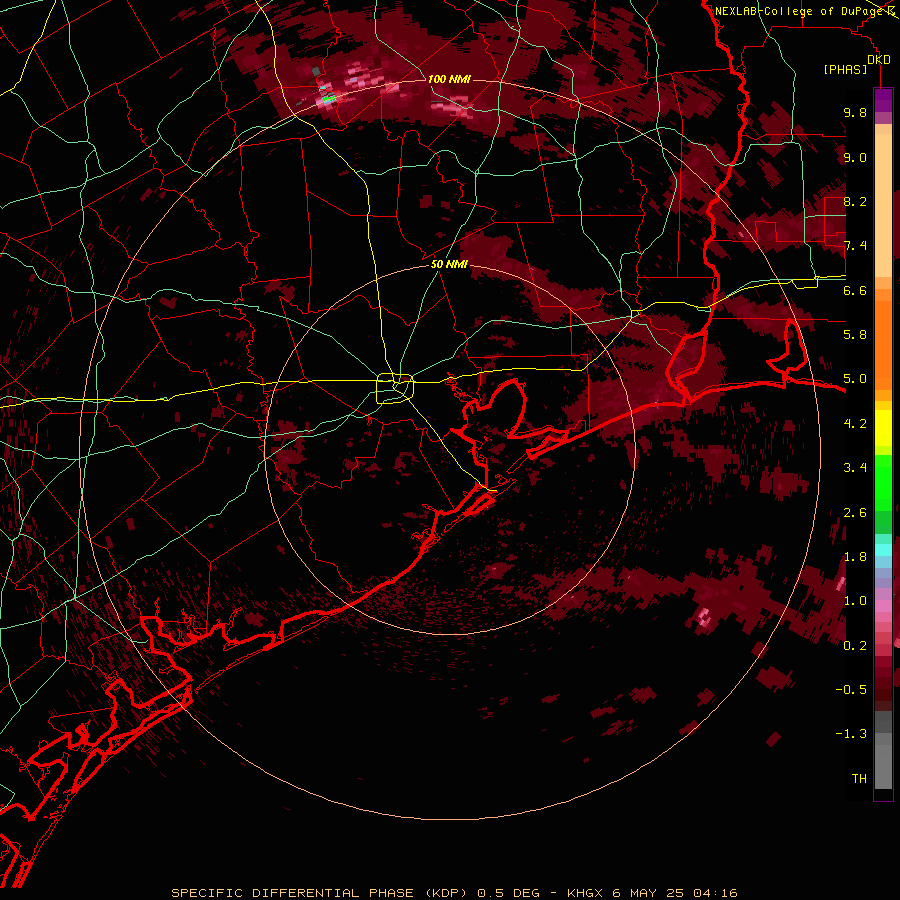Click the 5.0 value on color scale
900x900 pixels.
(x=855, y=379)
